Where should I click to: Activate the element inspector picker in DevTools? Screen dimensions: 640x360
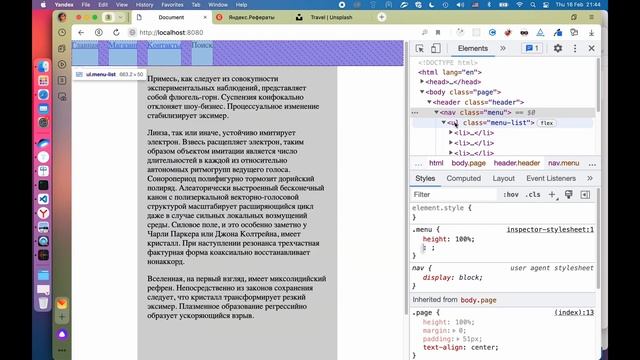tap(420, 48)
